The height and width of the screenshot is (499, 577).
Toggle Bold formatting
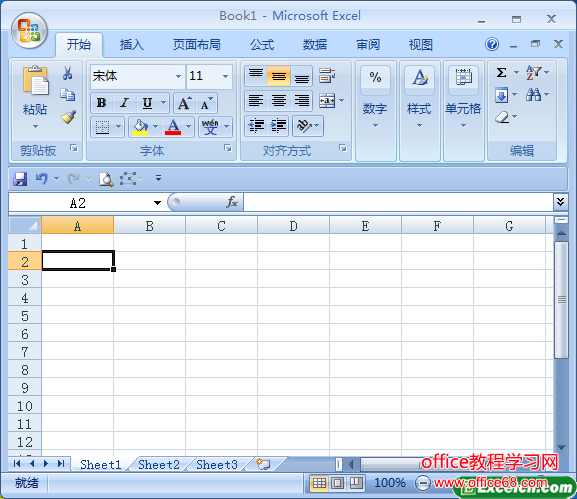click(x=102, y=103)
